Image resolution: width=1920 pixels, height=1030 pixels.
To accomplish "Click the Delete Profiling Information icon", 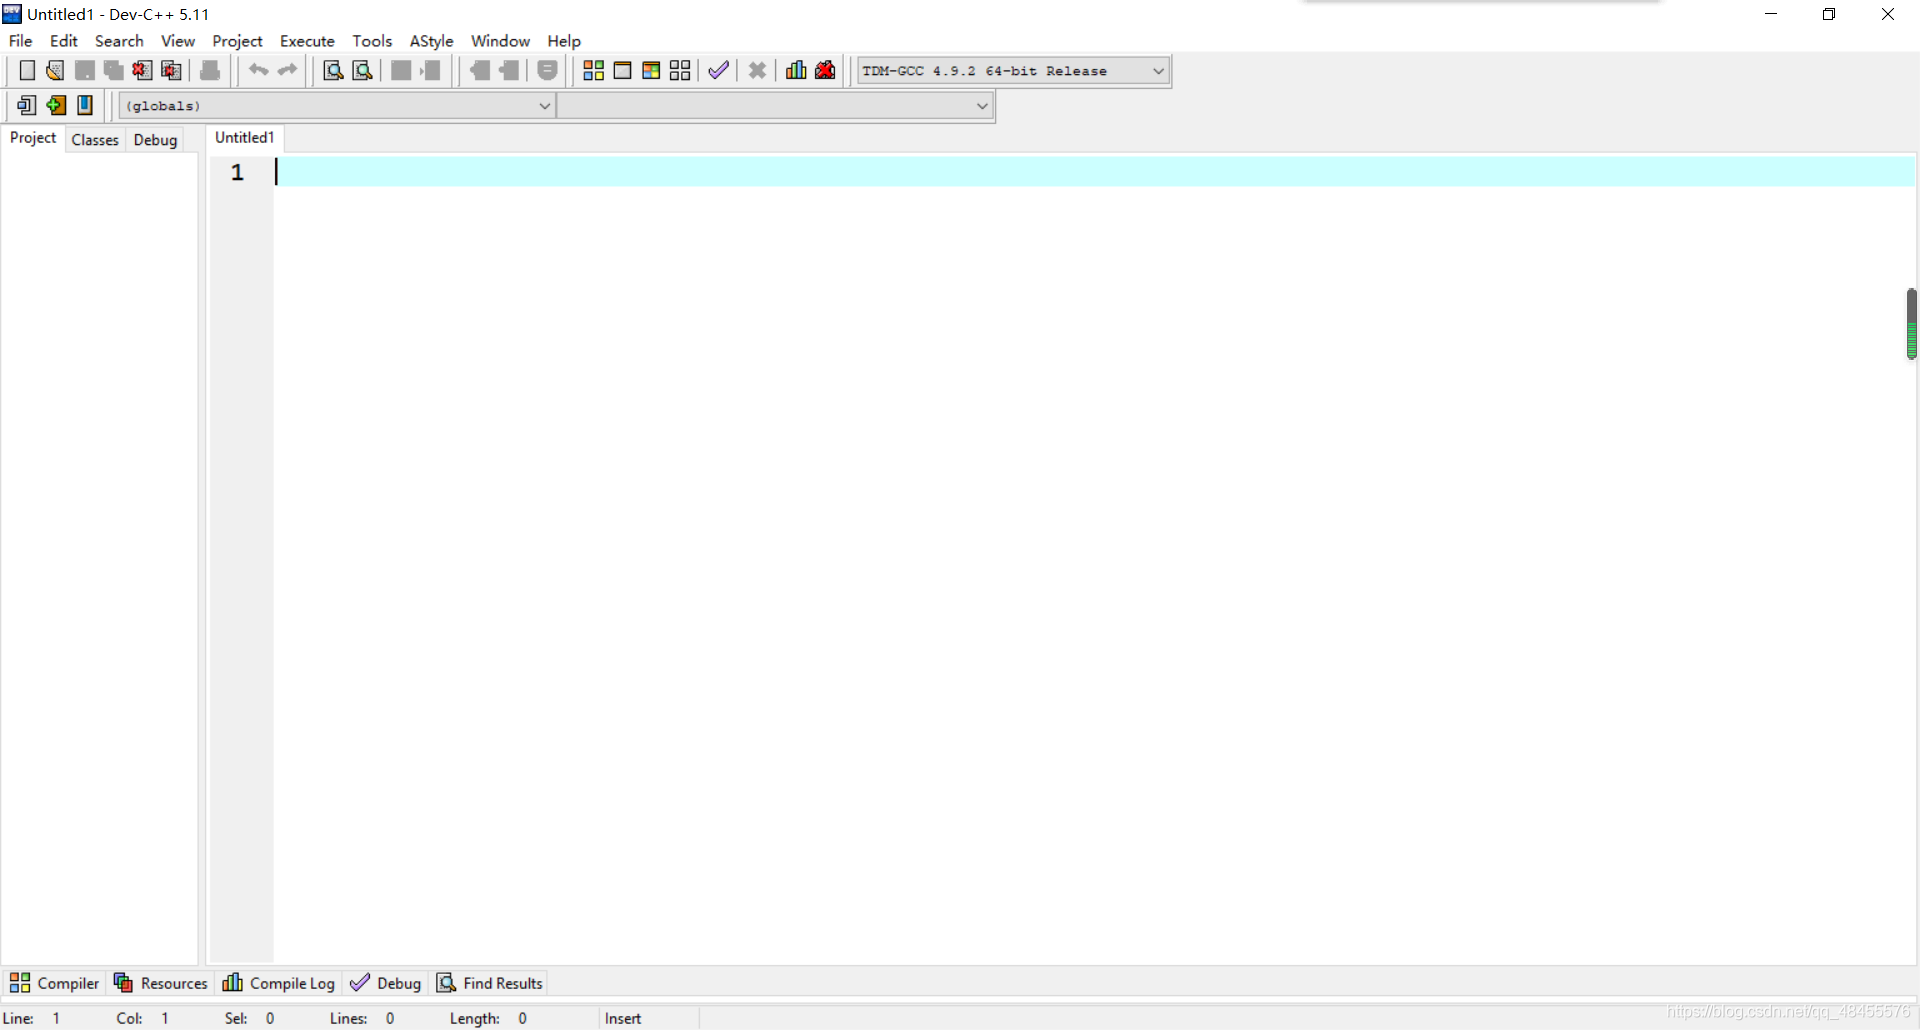I will (825, 70).
